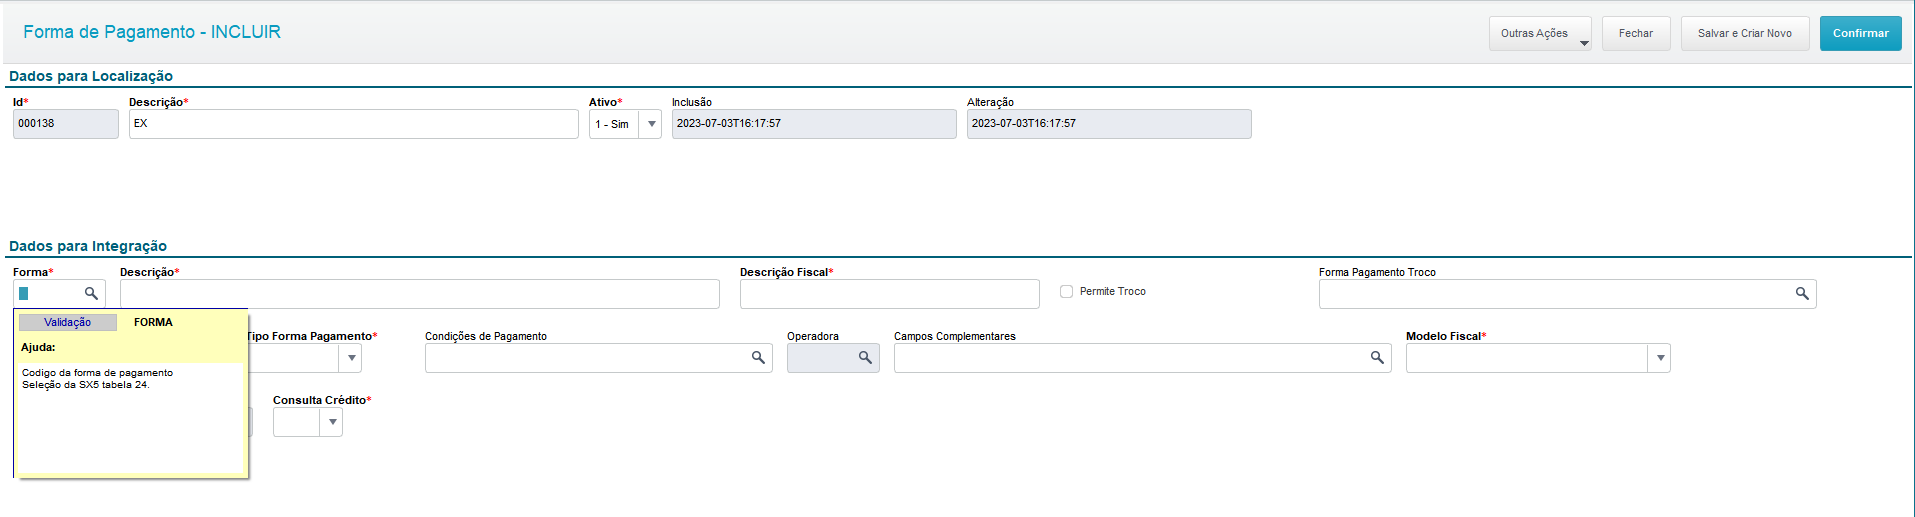This screenshot has width=1915, height=517.
Task: Click Condições de Pagamento search icon
Action: coord(758,357)
